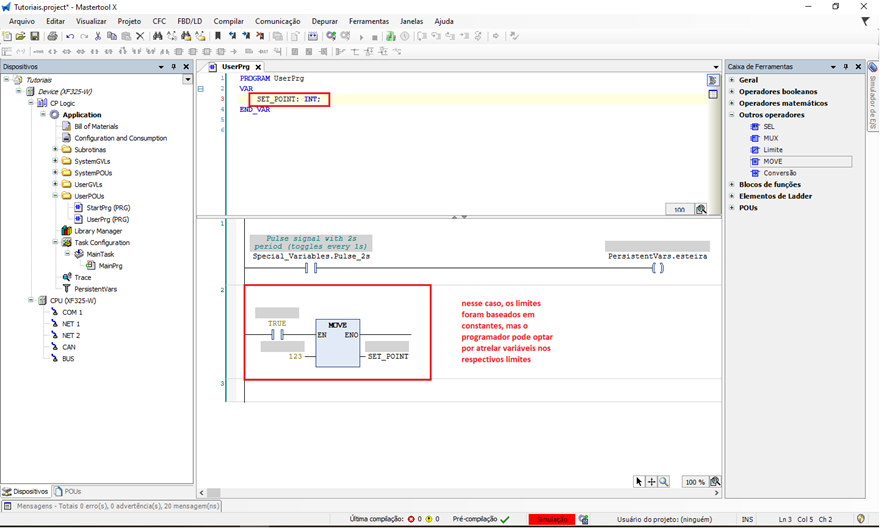The image size is (884, 528).
Task: Click the Save icon in toolbar
Action: pos(35,36)
